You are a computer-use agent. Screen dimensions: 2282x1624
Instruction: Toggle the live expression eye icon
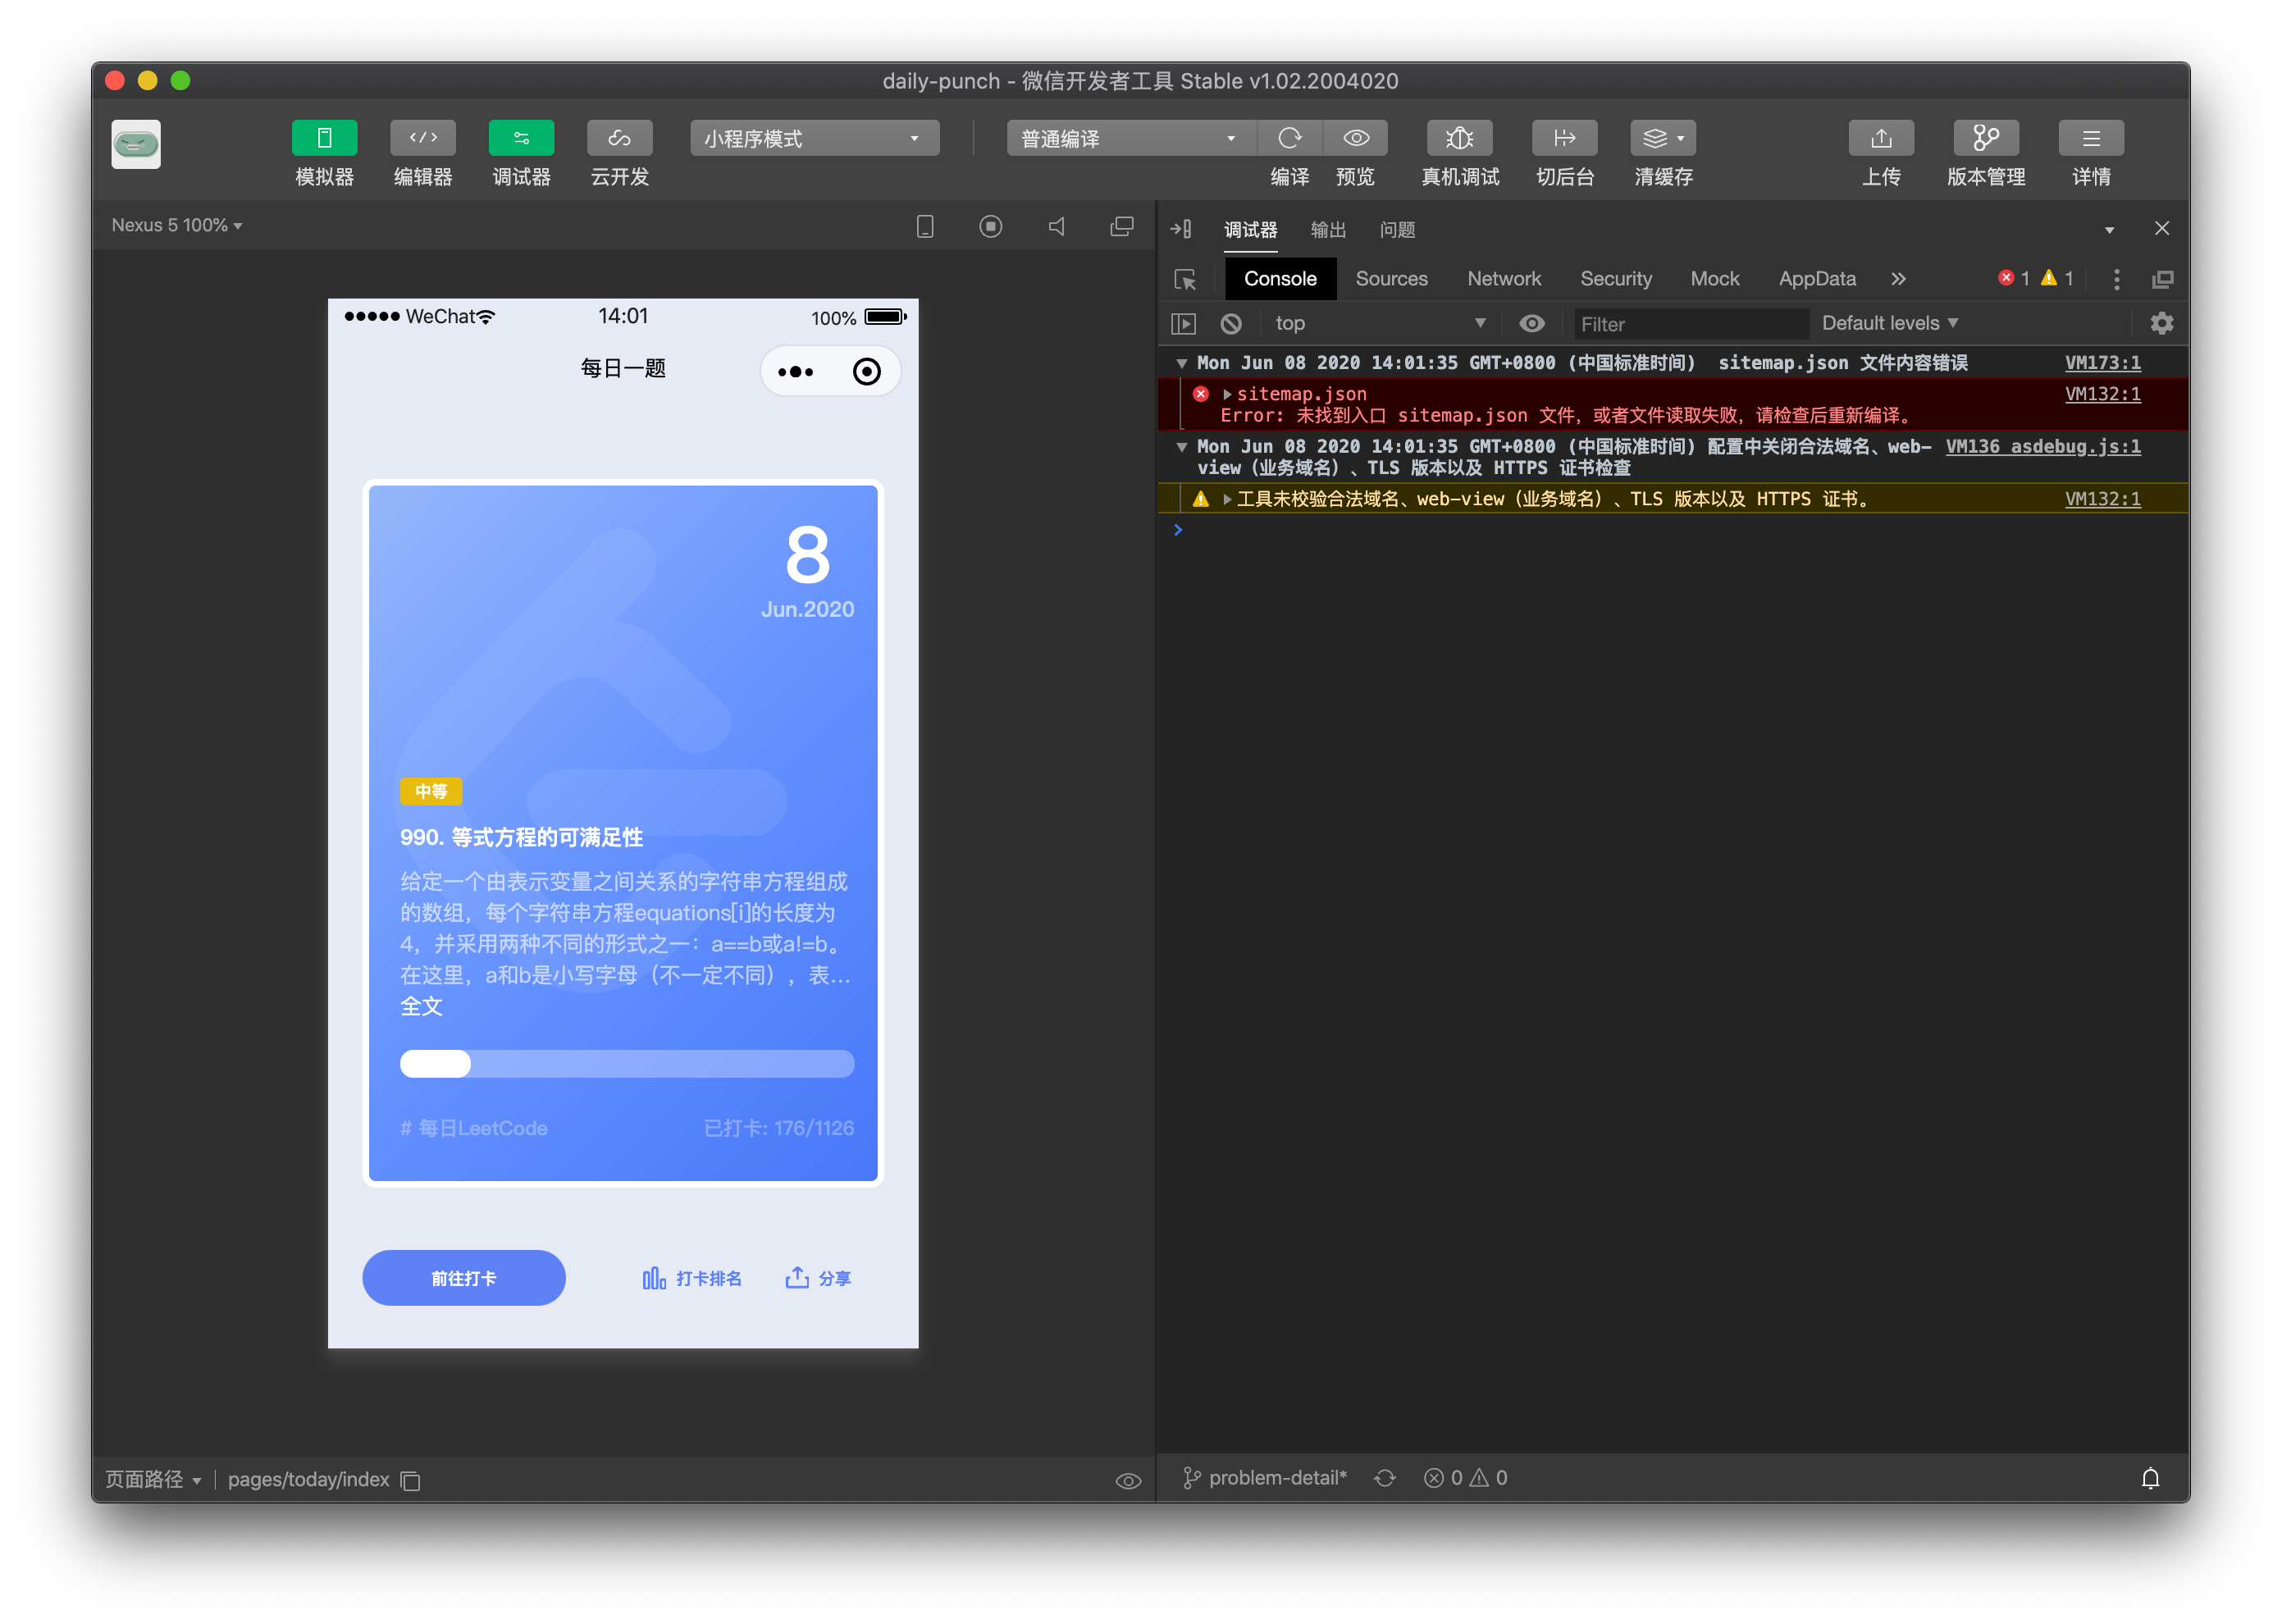click(x=1531, y=323)
